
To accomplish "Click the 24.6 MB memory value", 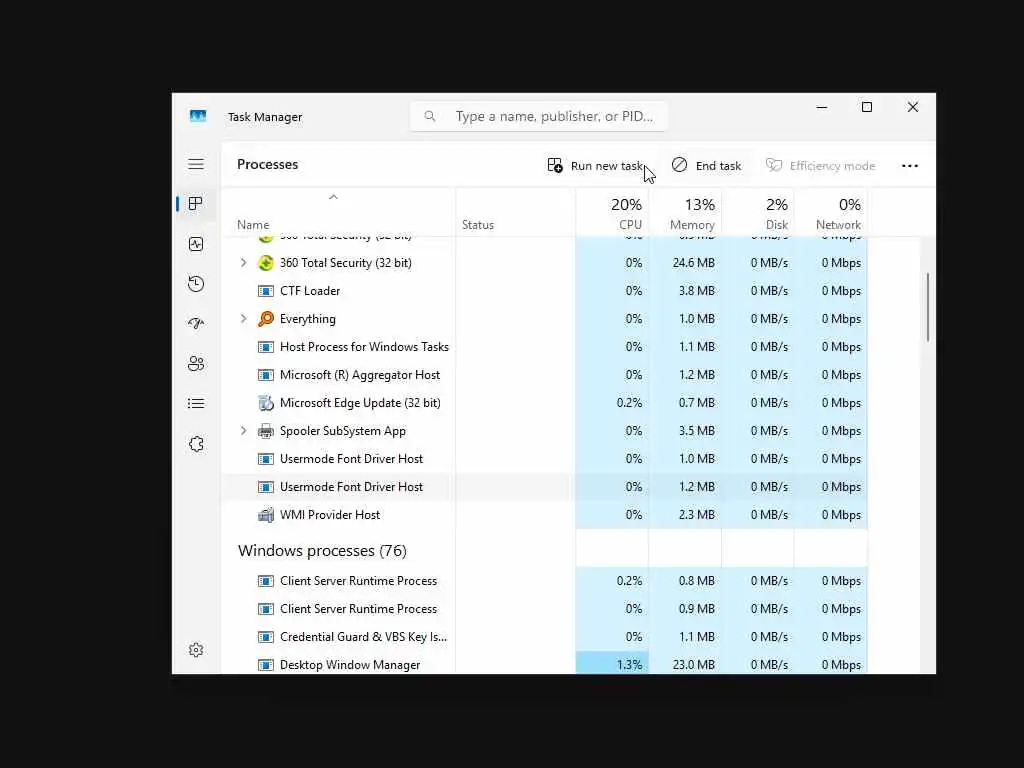I will pyautogui.click(x=694, y=263).
